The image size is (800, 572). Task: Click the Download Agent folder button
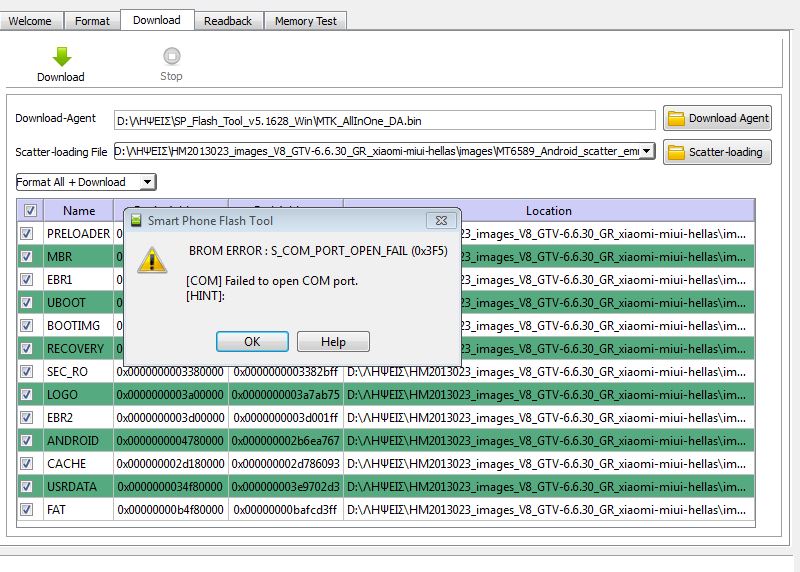[717, 118]
